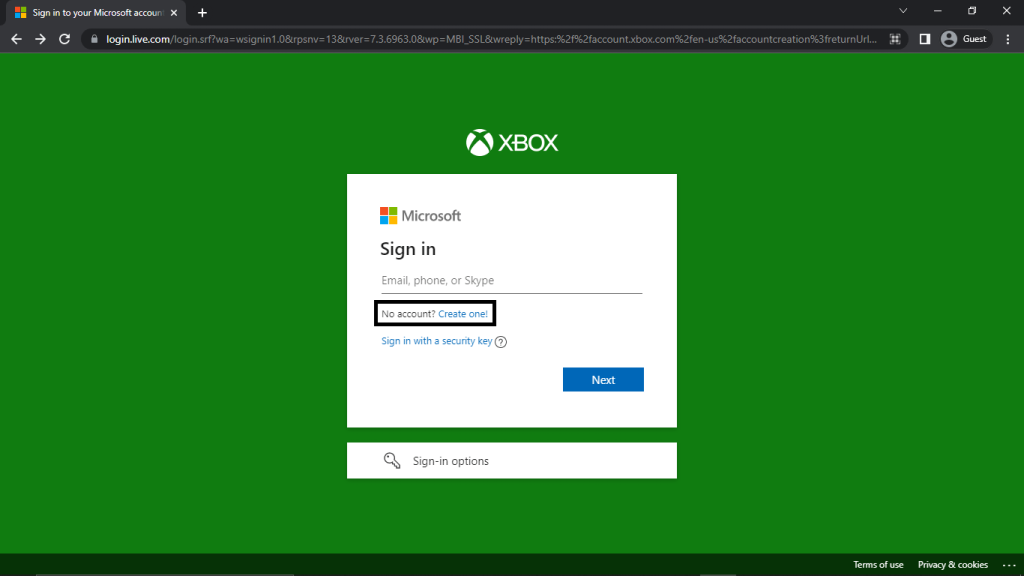Restore down the browser window

(972, 11)
